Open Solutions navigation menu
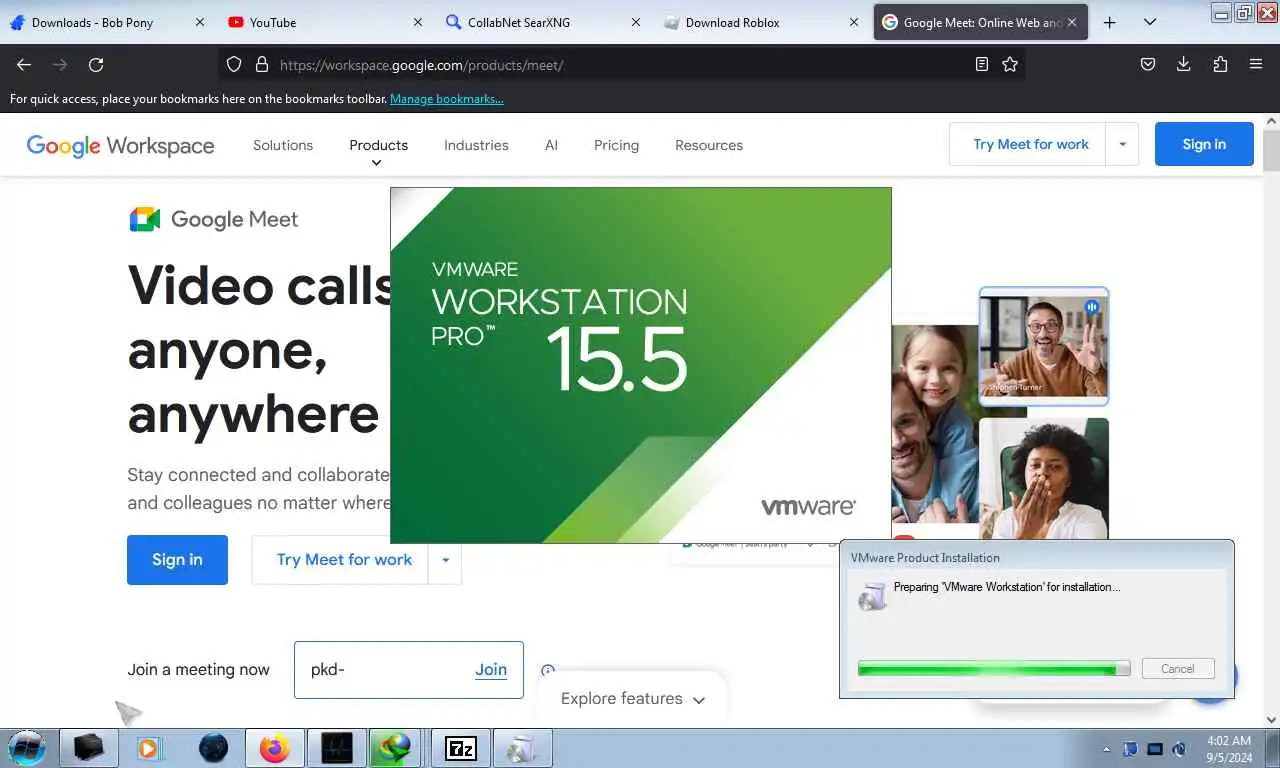The image size is (1280, 768). (x=283, y=145)
